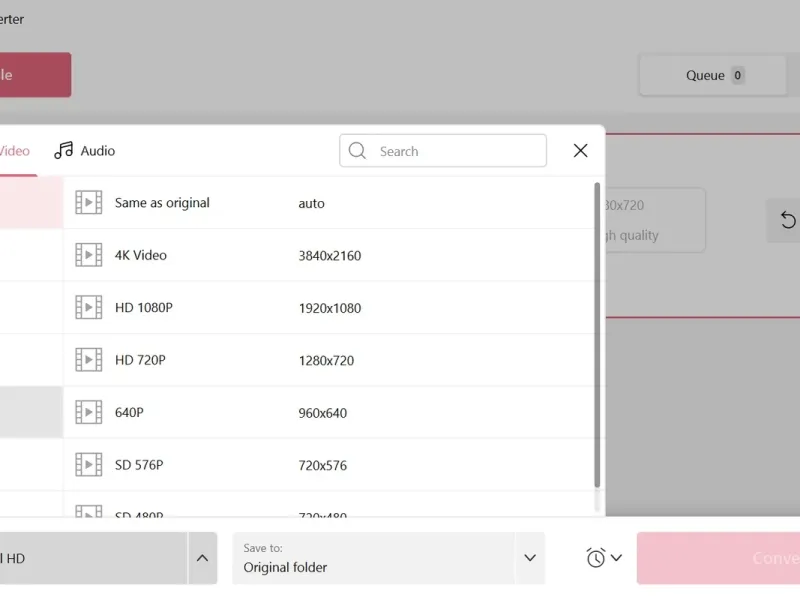Switch to the Audio tab

[85, 151]
